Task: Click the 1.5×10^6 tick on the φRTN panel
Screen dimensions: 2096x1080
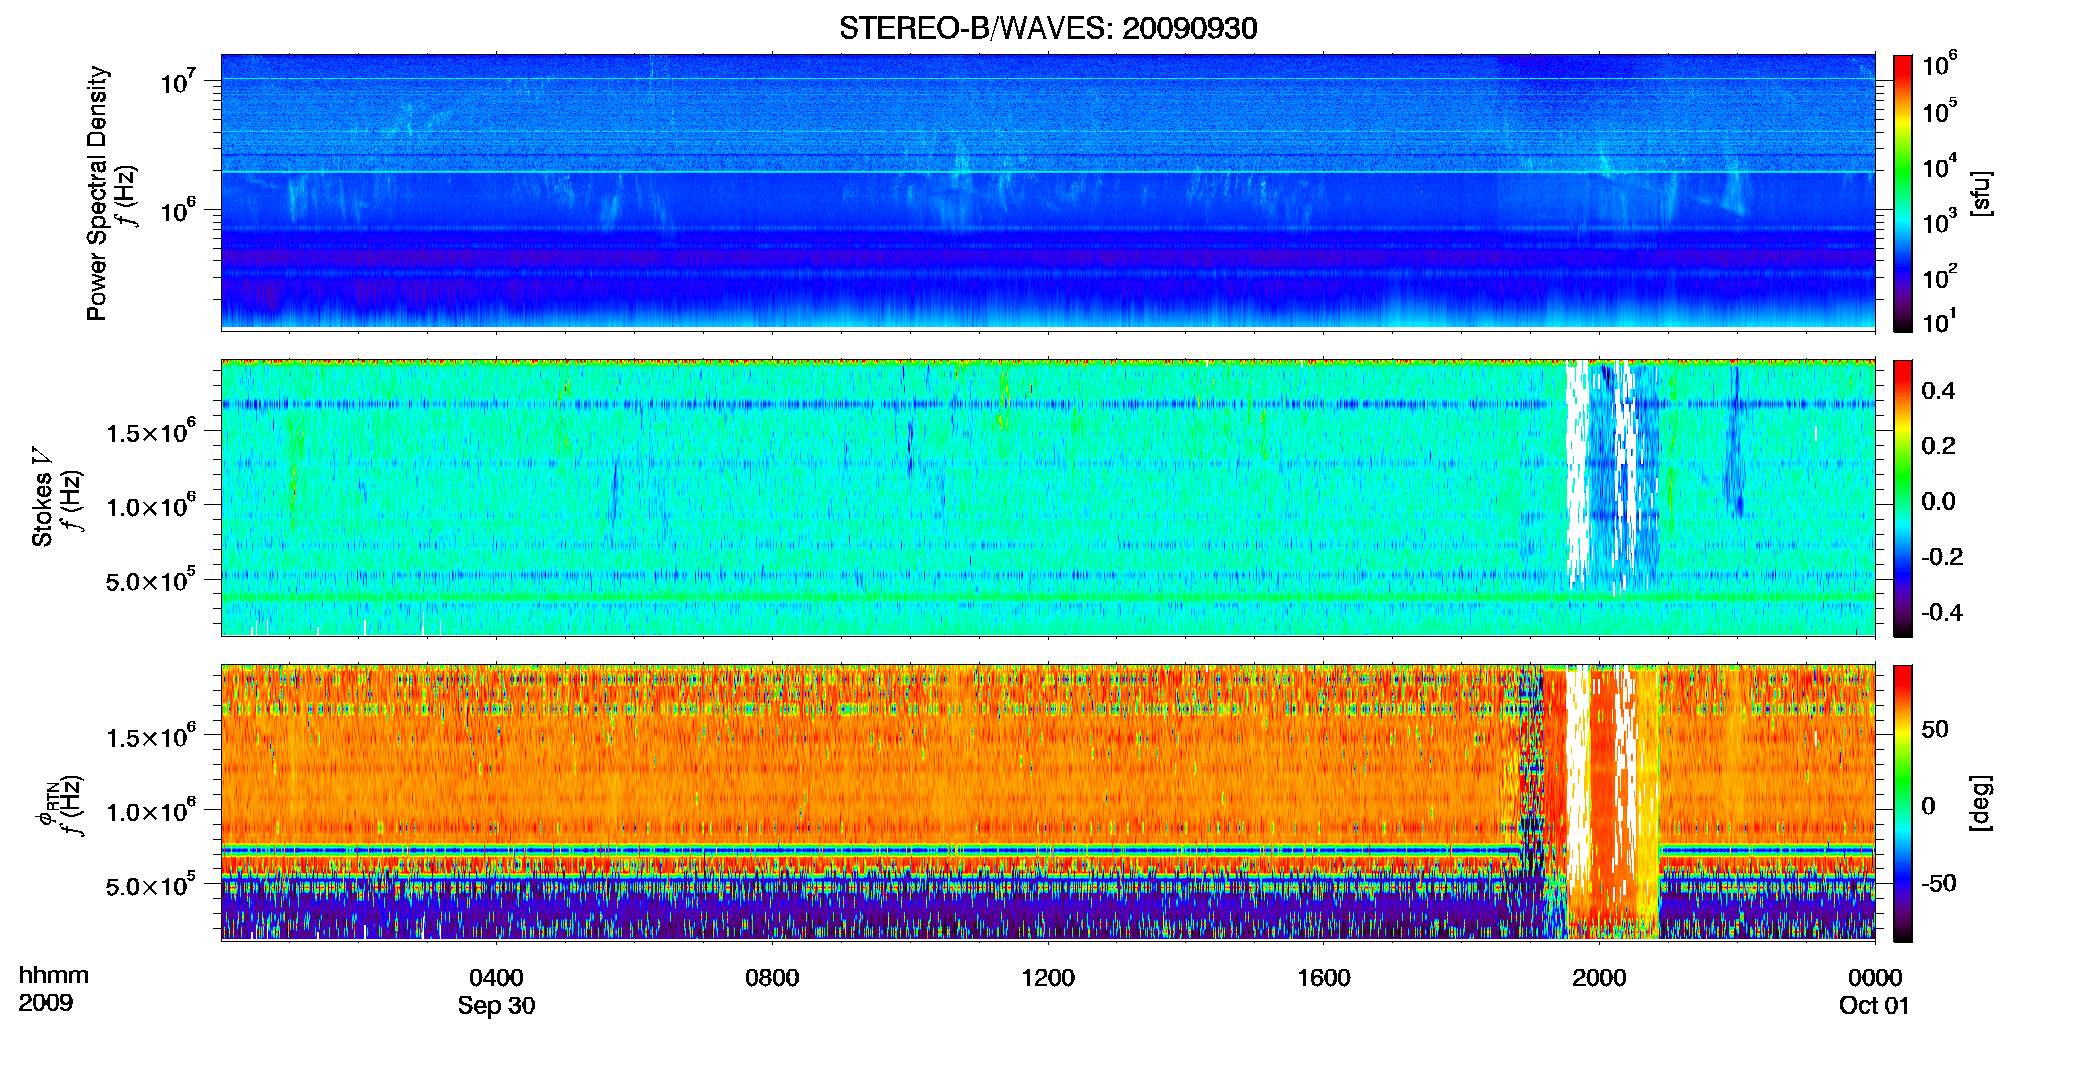Action: (x=150, y=738)
